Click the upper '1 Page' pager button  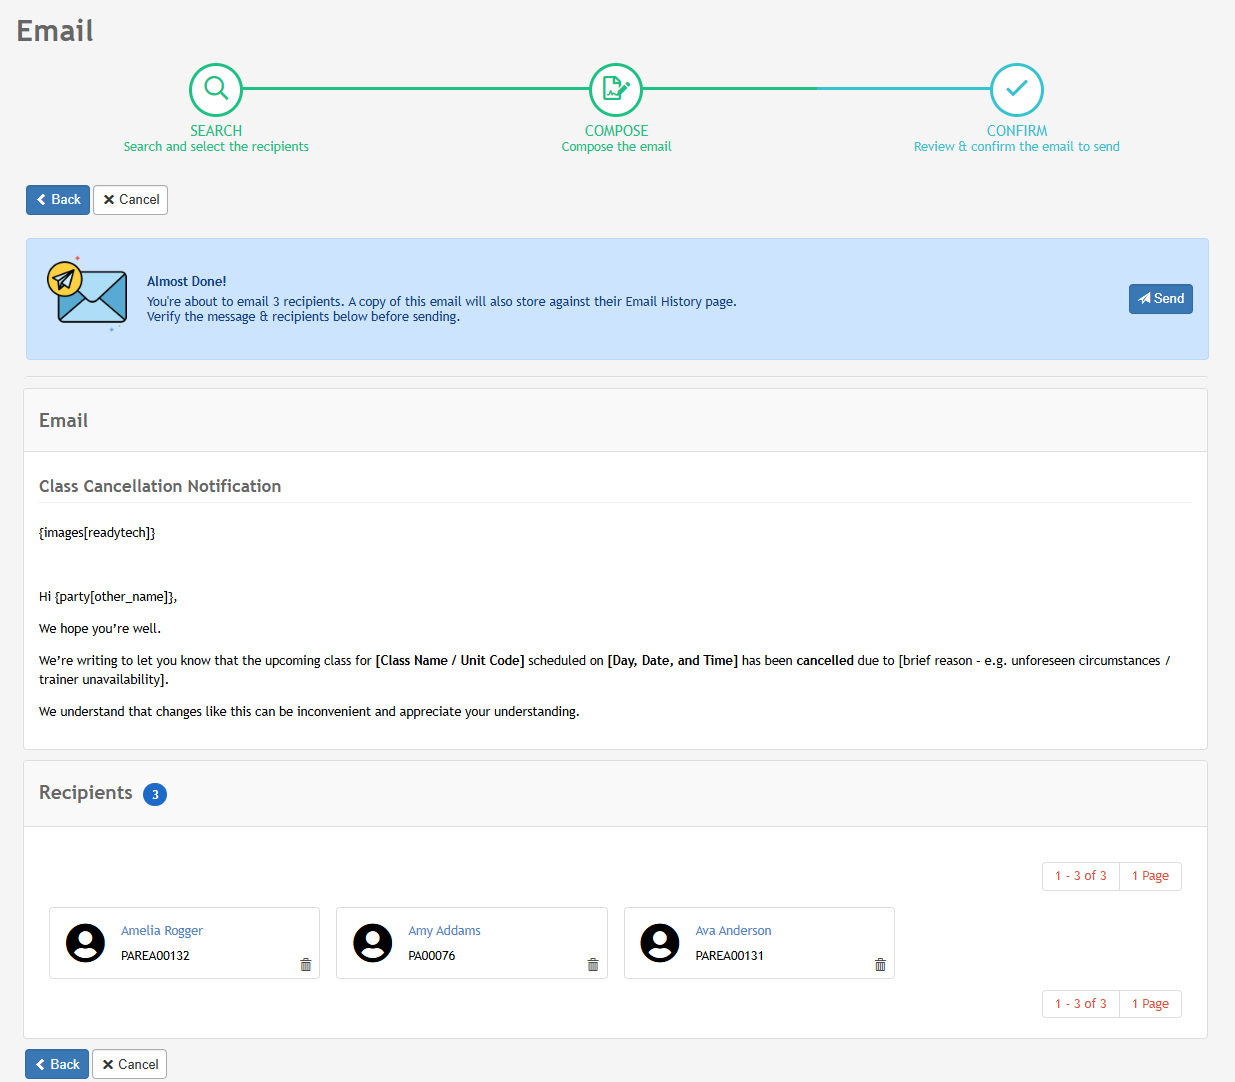pyautogui.click(x=1150, y=876)
